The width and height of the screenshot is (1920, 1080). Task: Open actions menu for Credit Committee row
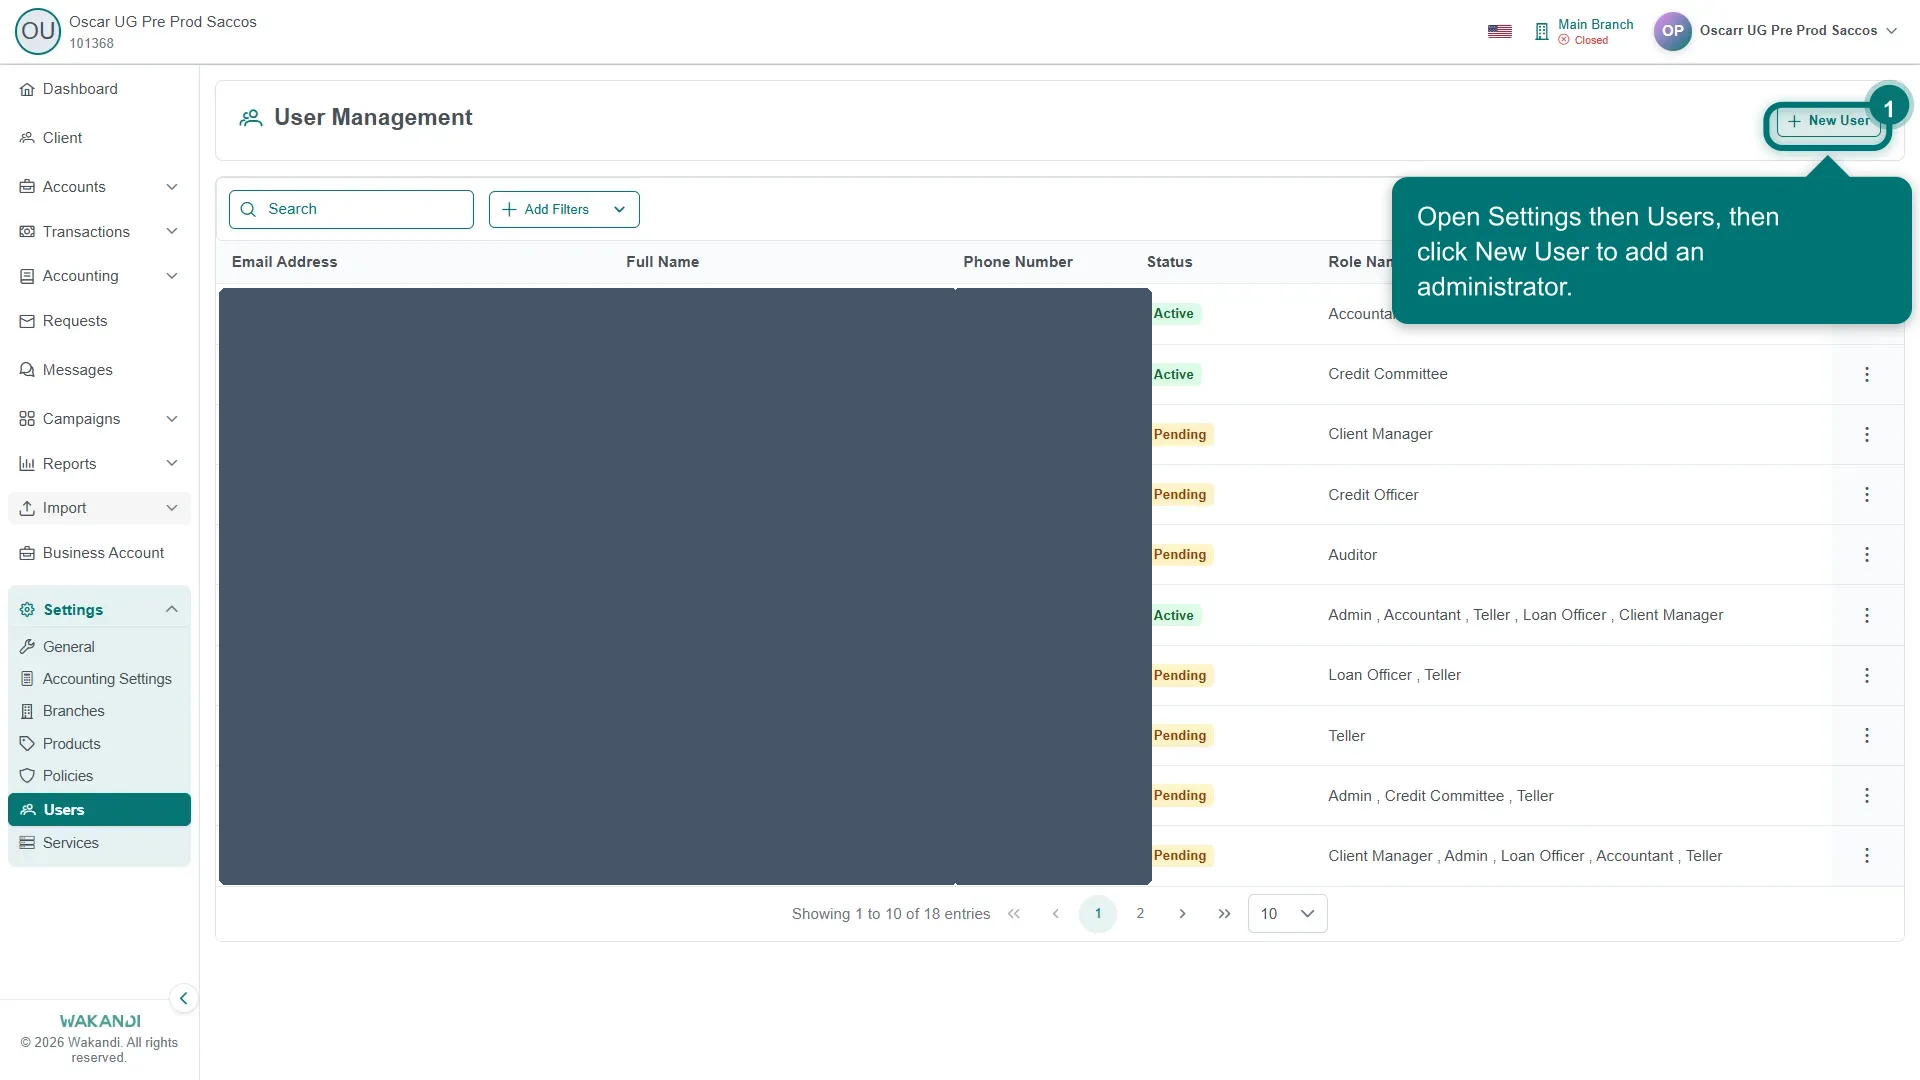pyautogui.click(x=1866, y=374)
